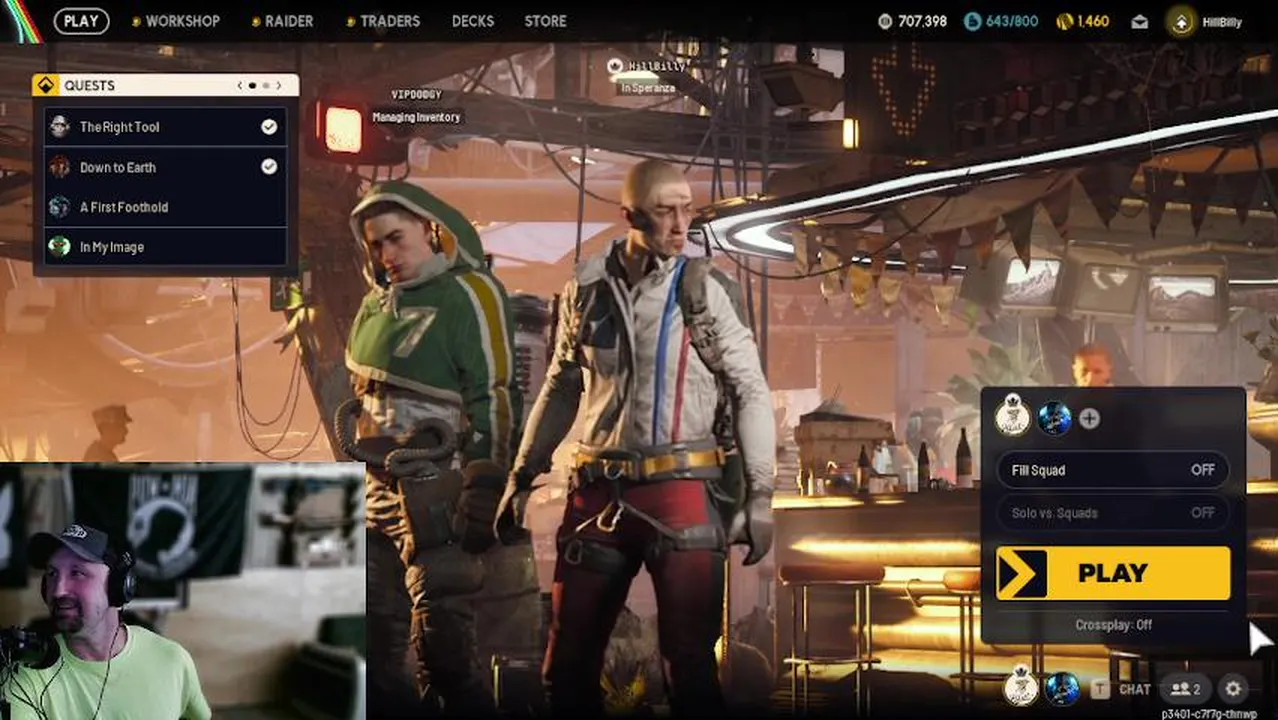Click crown avatar in the squad panel

(x=1013, y=417)
